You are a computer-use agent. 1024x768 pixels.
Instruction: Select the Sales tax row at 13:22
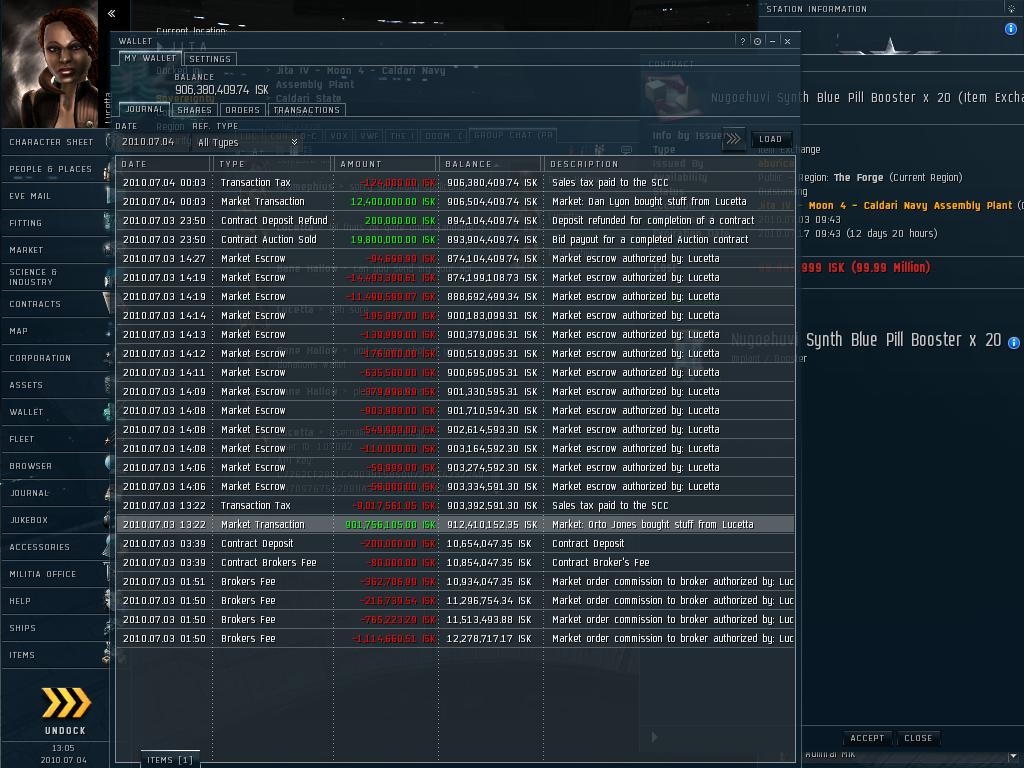pyautogui.click(x=455, y=505)
